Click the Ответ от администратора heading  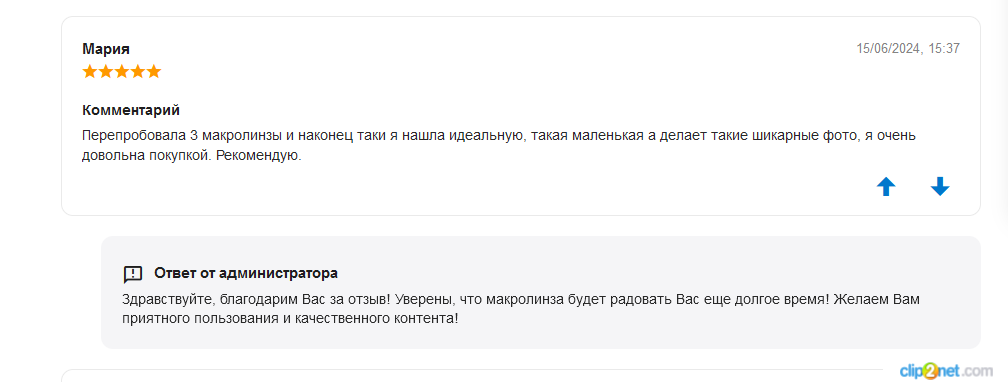(246, 273)
